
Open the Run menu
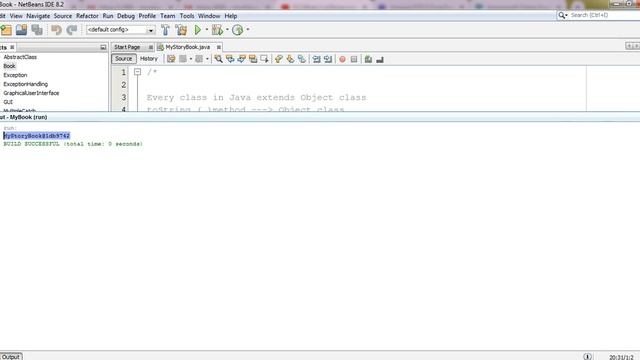108,16
